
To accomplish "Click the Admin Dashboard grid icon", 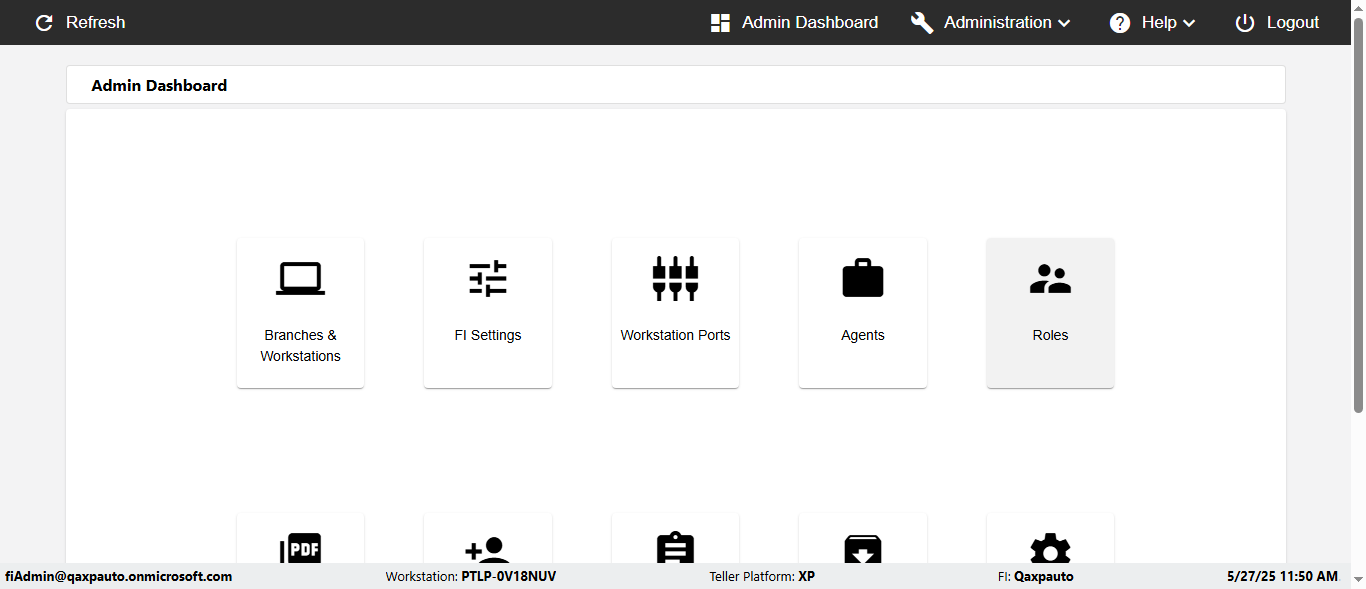I will click(x=720, y=23).
